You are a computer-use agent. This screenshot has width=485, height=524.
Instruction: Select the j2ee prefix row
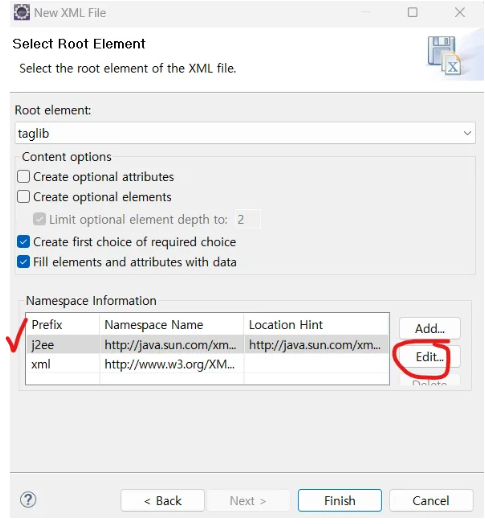click(208, 345)
